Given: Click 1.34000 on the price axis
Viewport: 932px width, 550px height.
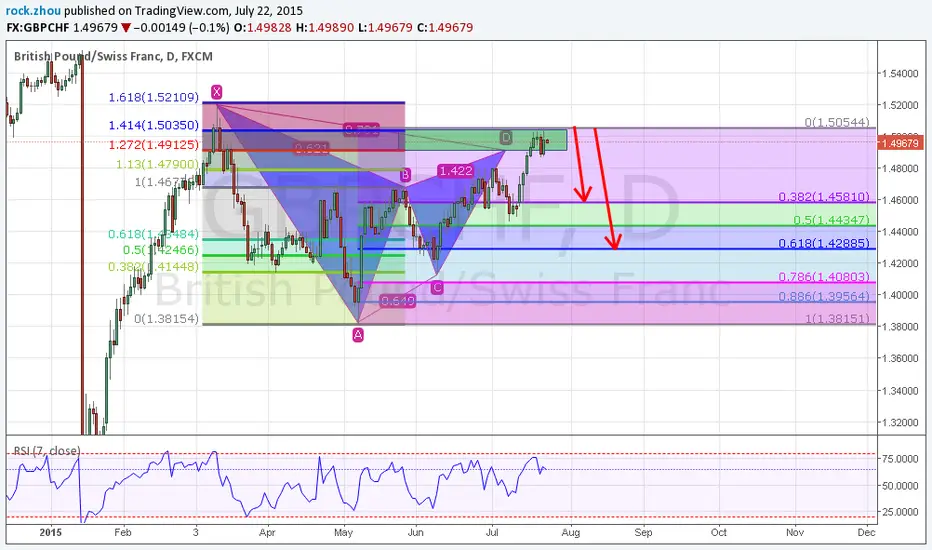Looking at the screenshot, I should click(900, 391).
